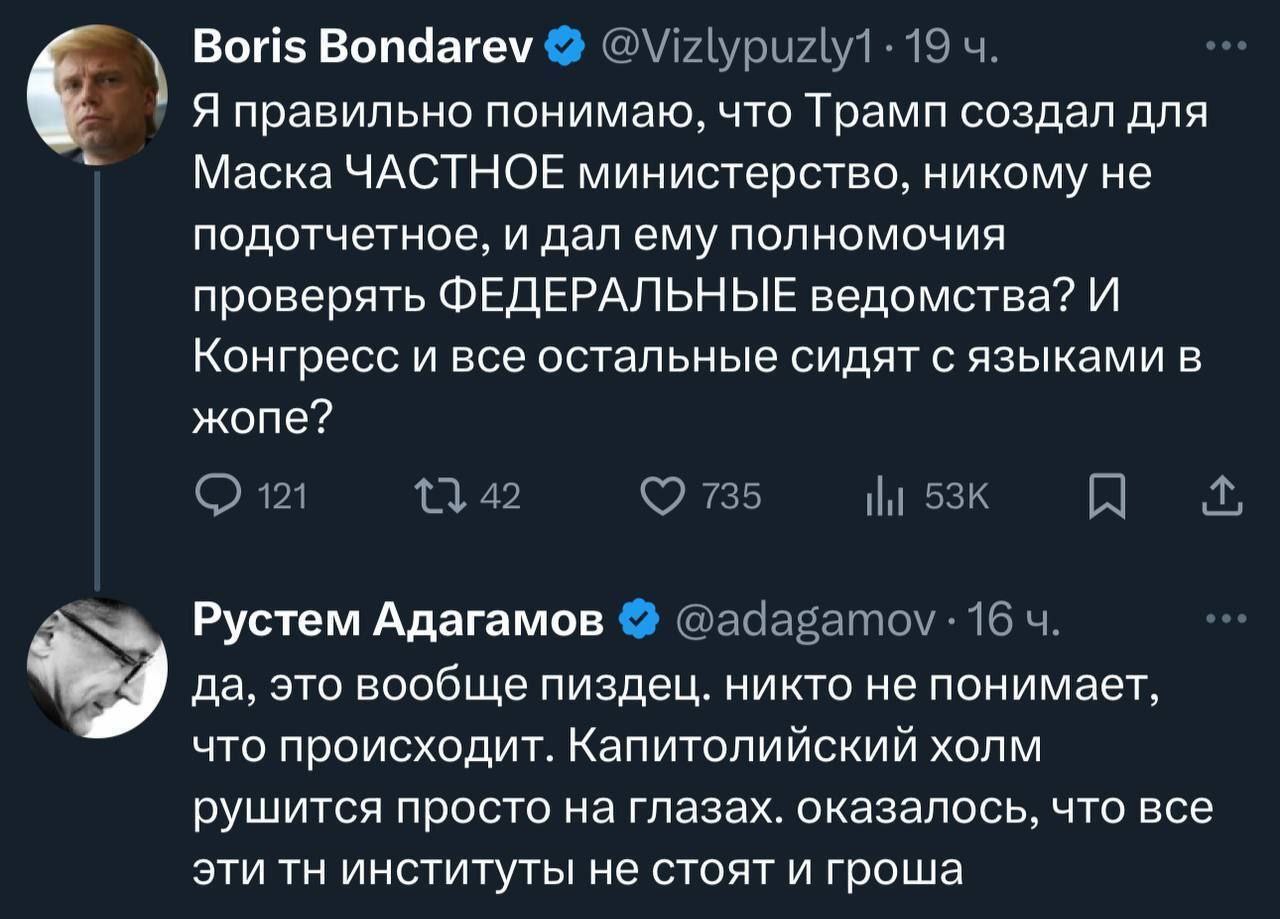This screenshot has height=919, width=1280.
Task: Click Рустем Адагамов's profile avatar
Action: (95, 666)
